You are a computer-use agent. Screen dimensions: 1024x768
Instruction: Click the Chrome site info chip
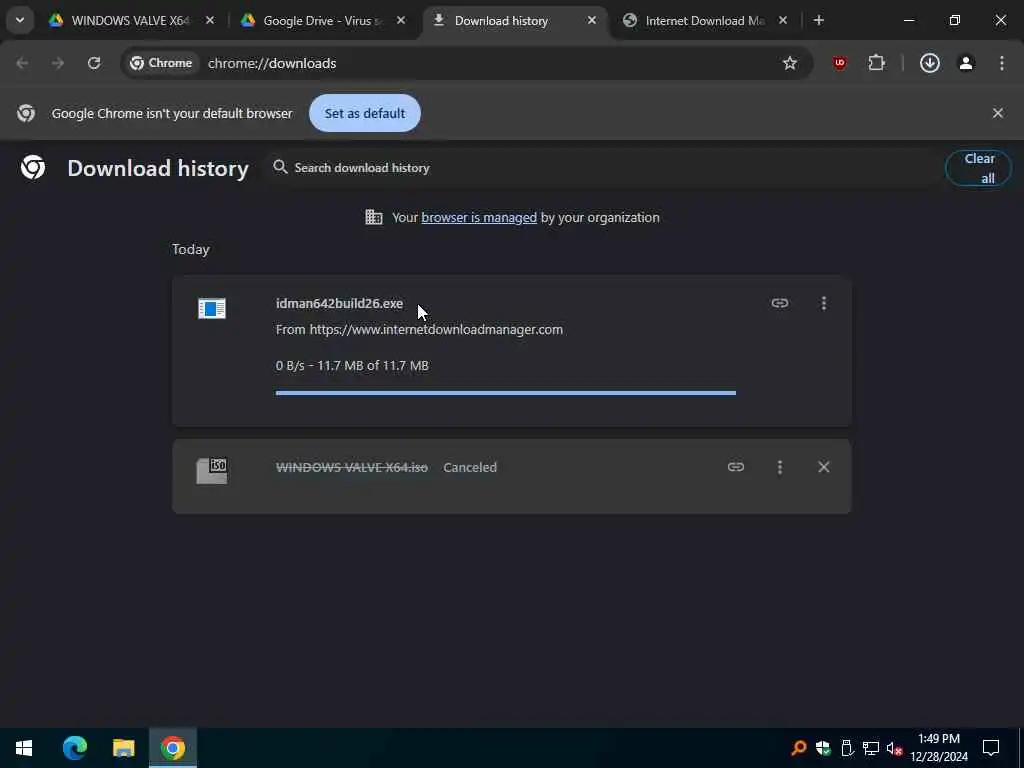point(161,63)
